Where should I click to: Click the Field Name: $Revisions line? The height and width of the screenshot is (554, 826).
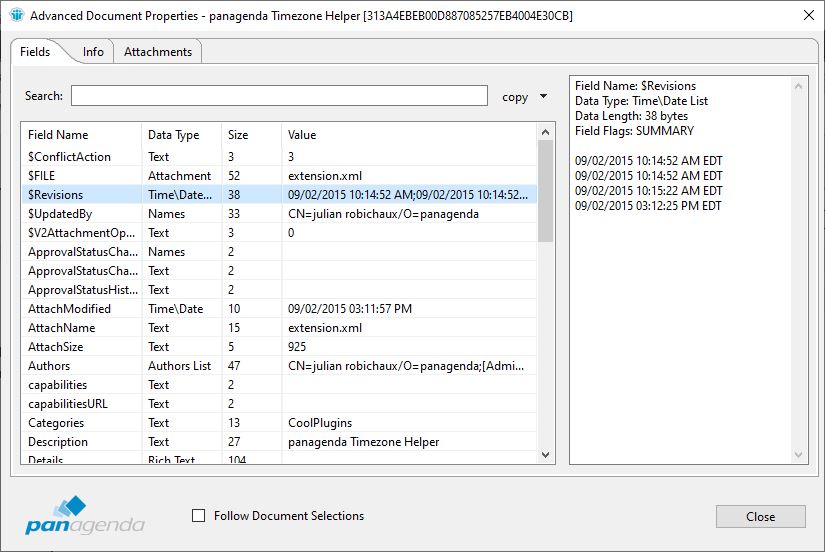[635, 86]
